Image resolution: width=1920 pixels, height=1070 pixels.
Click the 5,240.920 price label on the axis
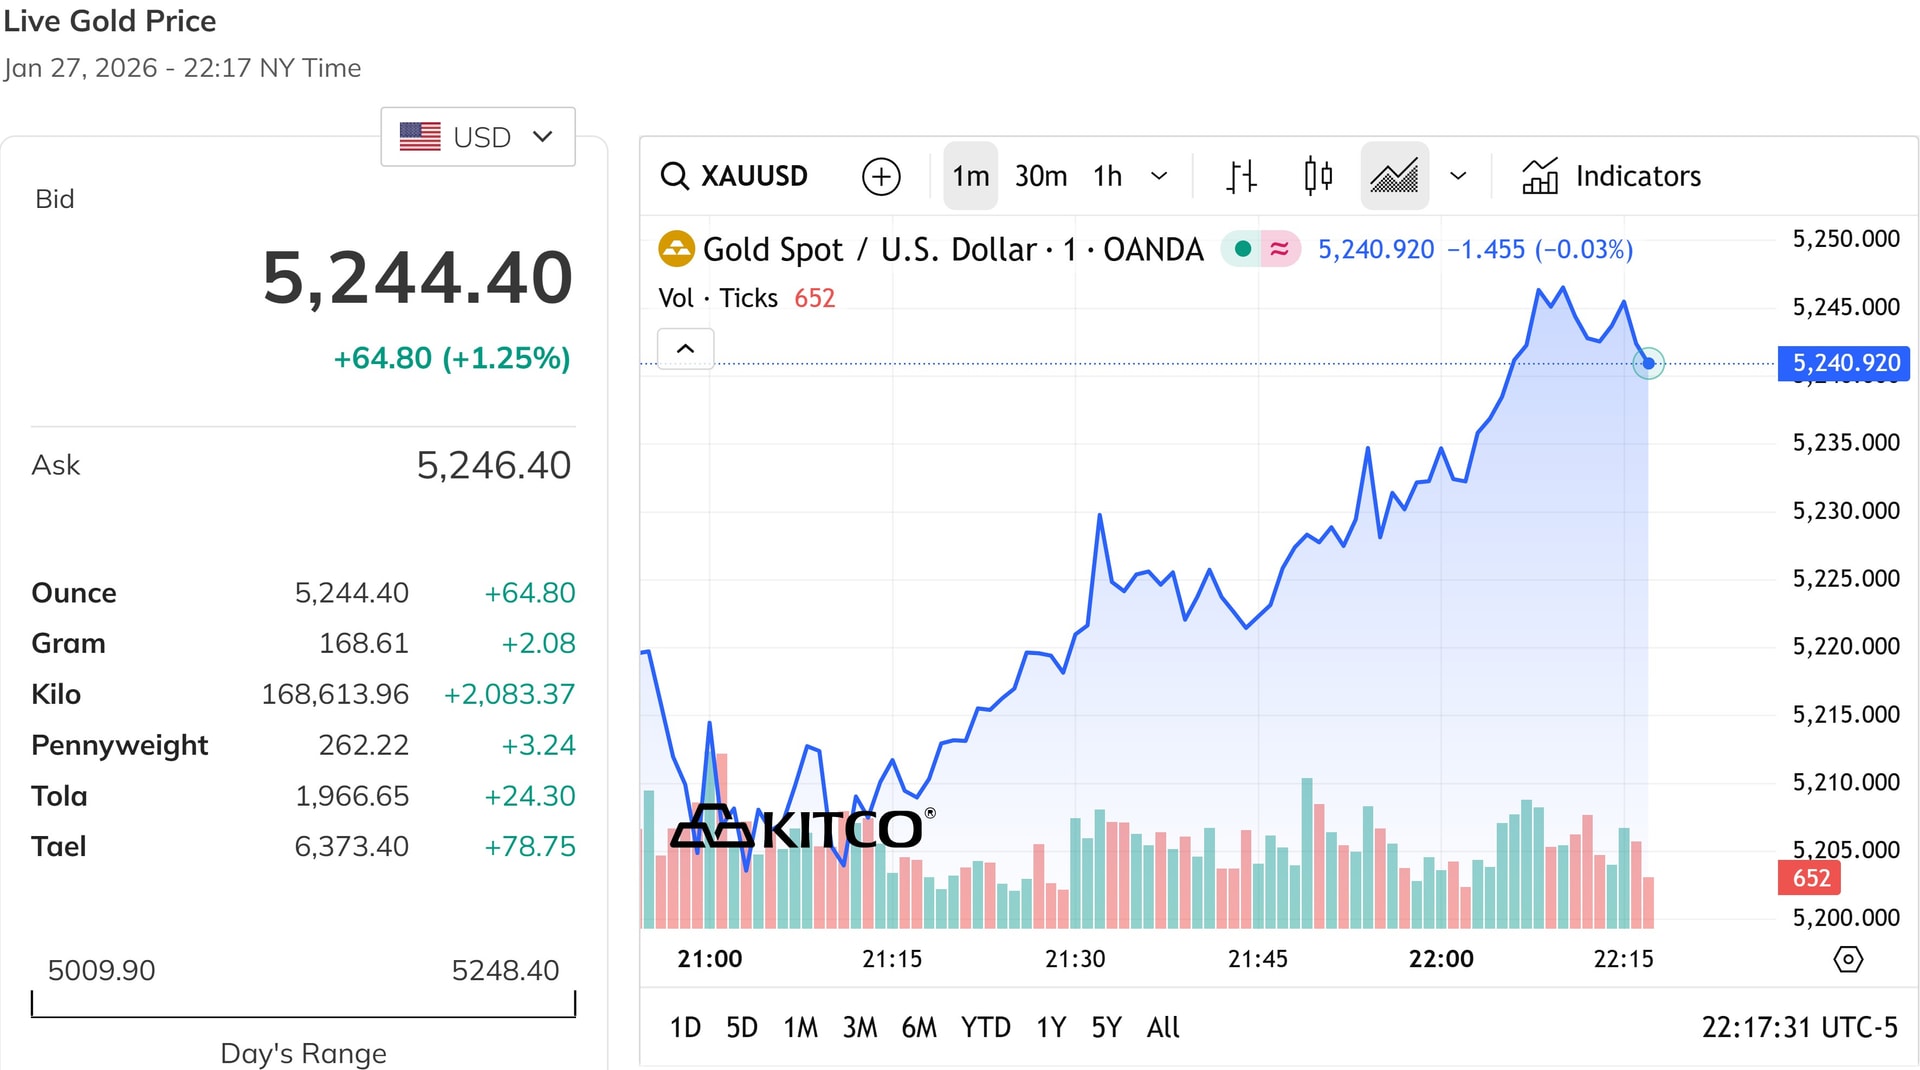1844,364
